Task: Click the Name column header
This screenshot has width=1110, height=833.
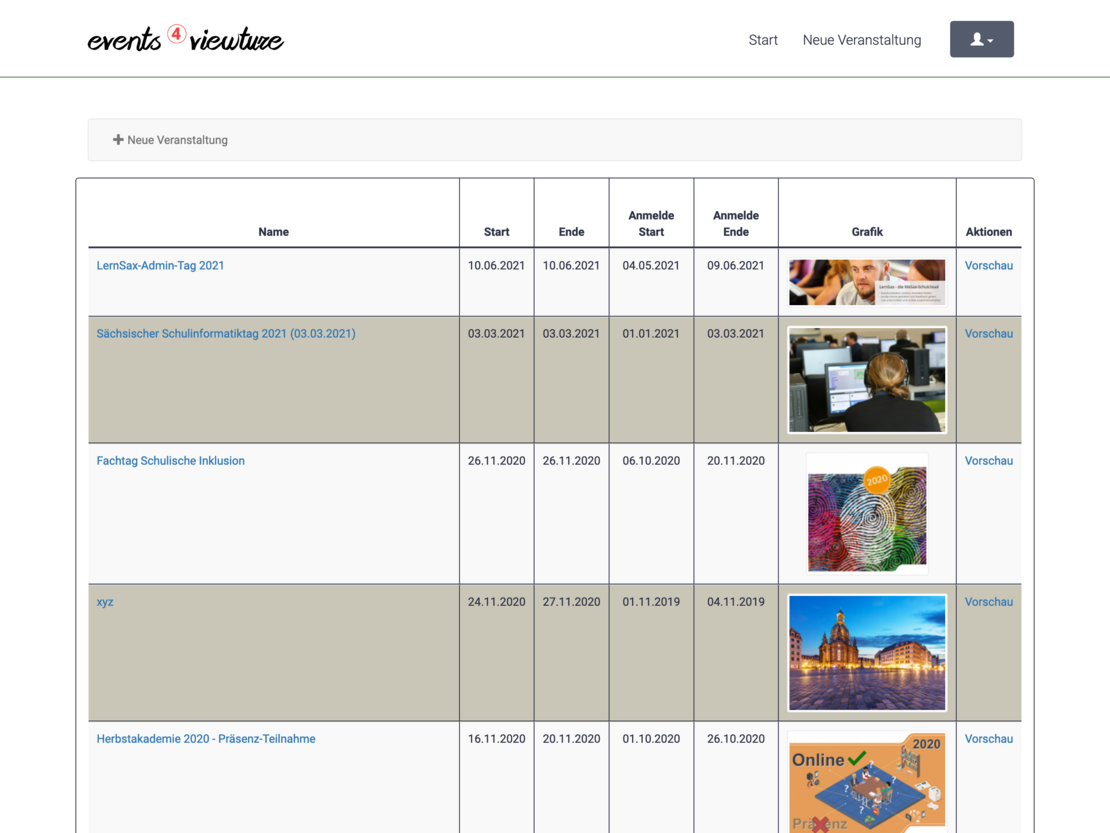Action: [x=273, y=232]
